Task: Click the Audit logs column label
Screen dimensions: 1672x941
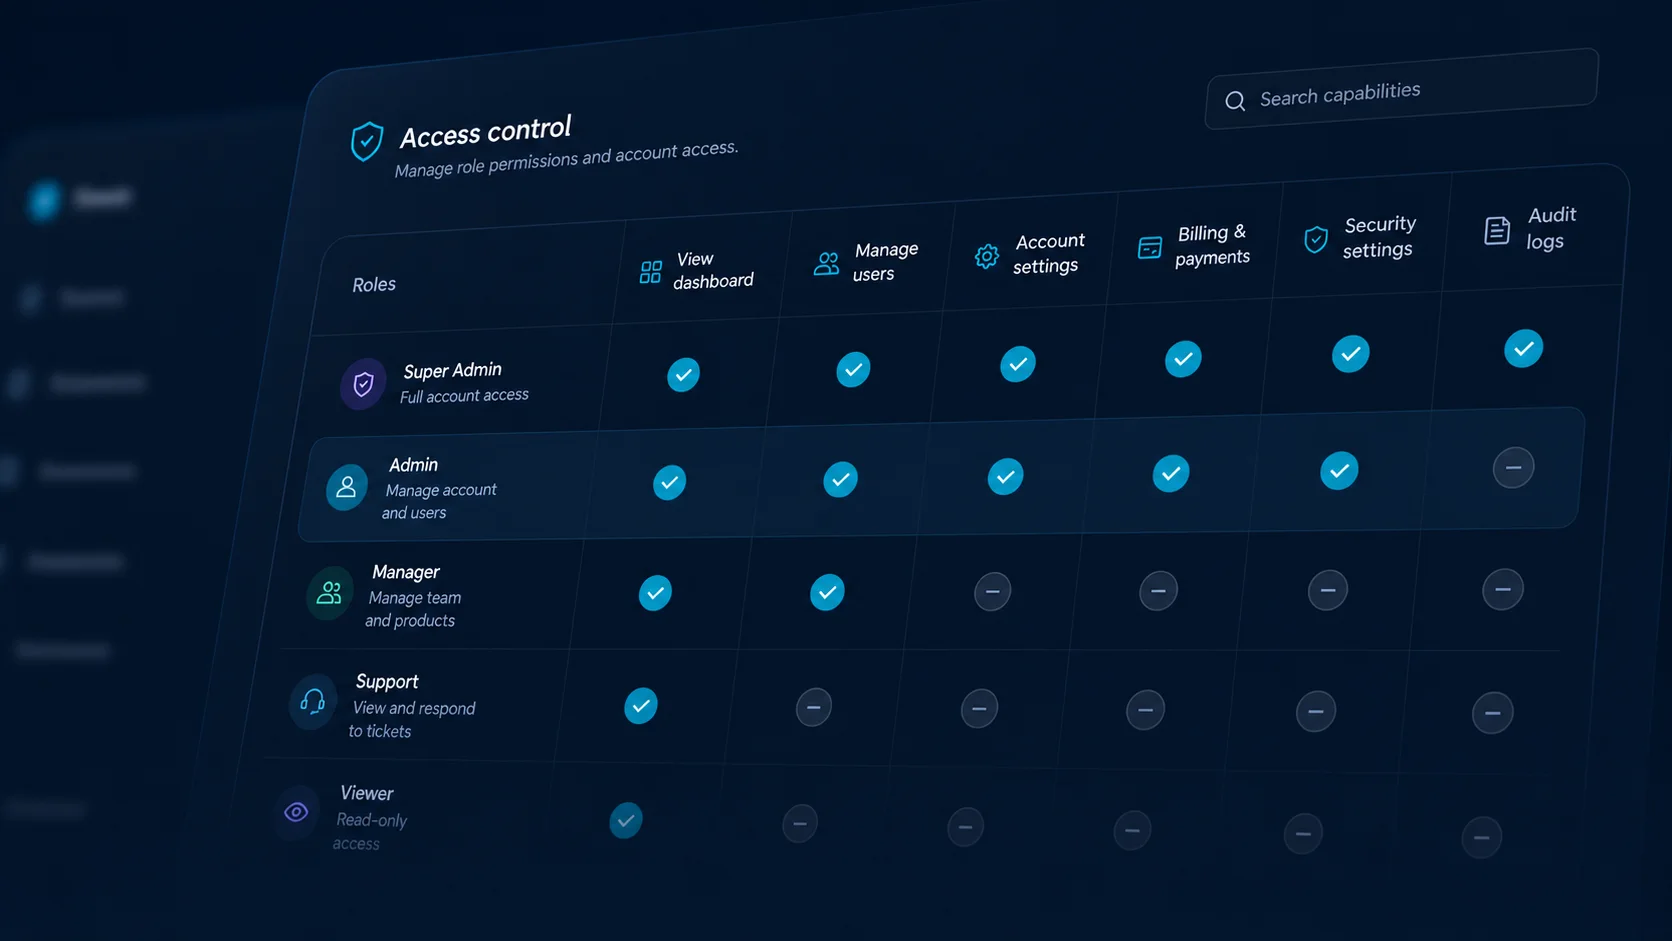Action: coord(1550,228)
